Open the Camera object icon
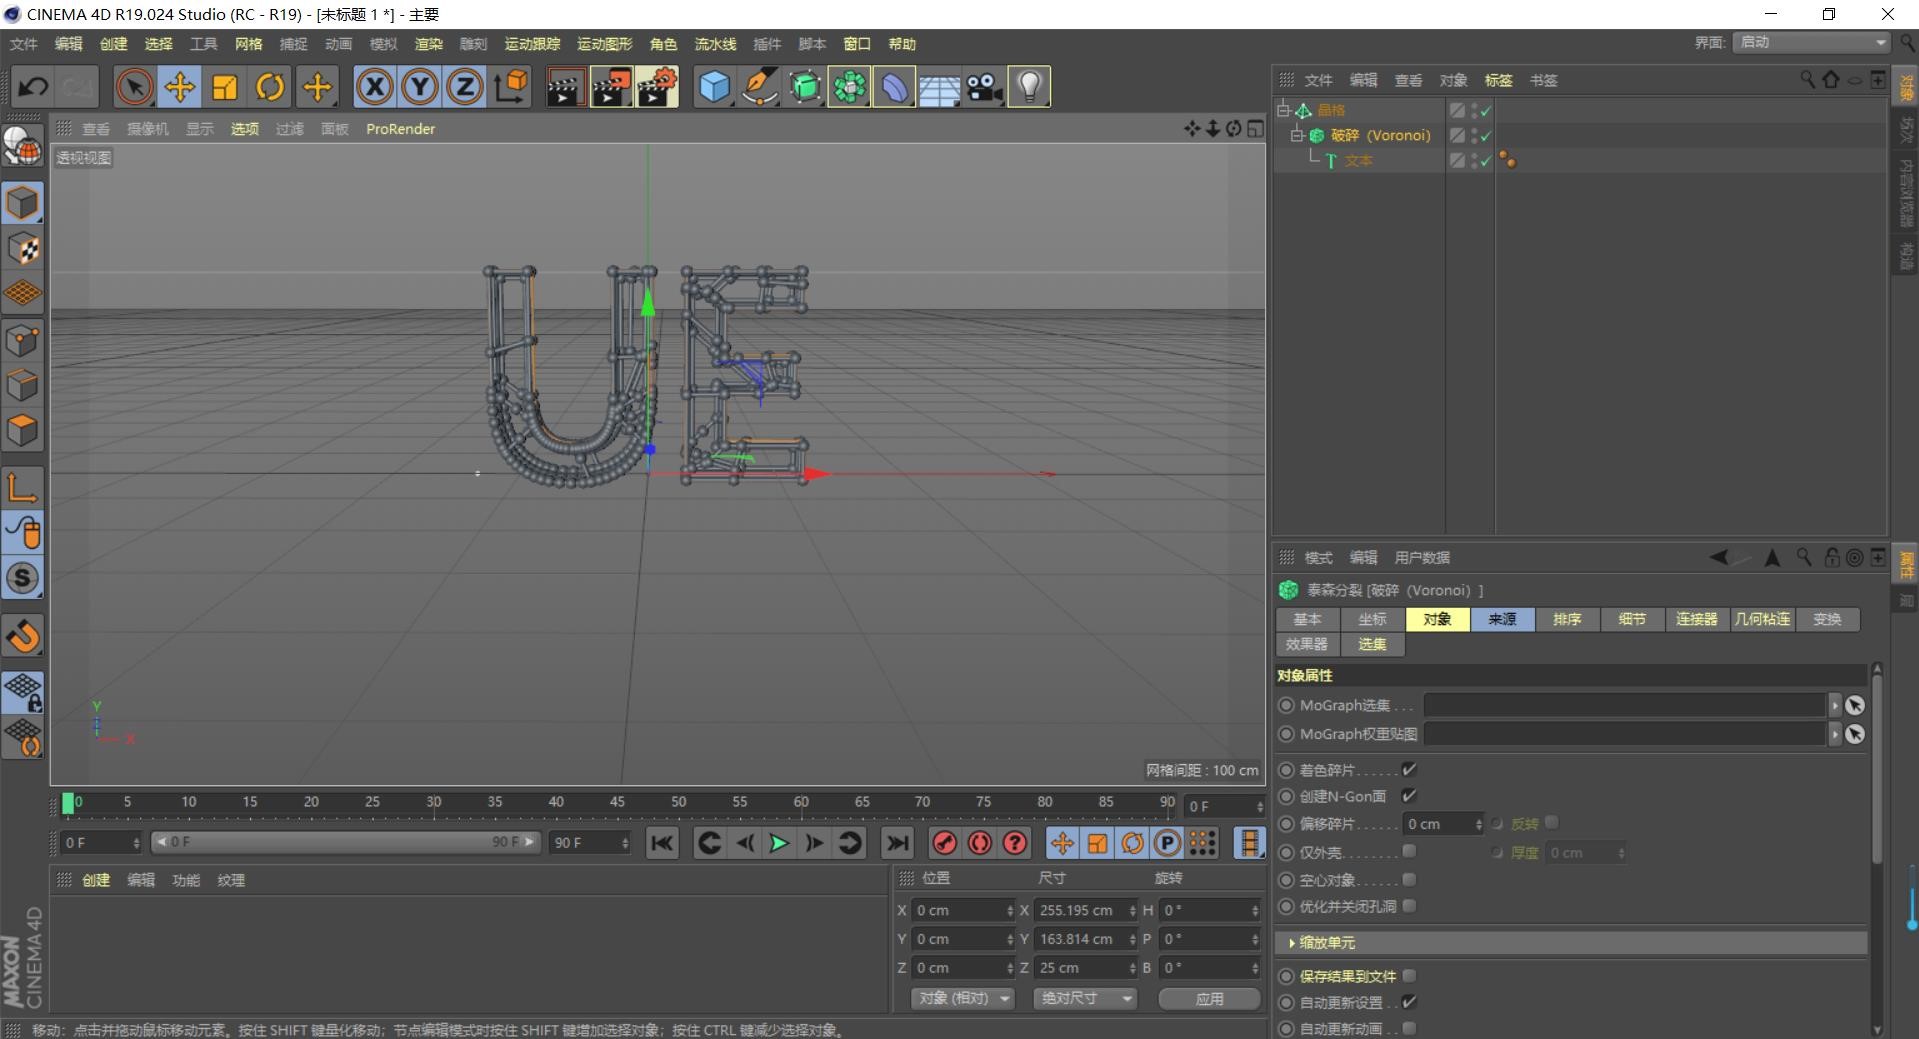Viewport: 1919px width, 1039px height. coord(985,87)
